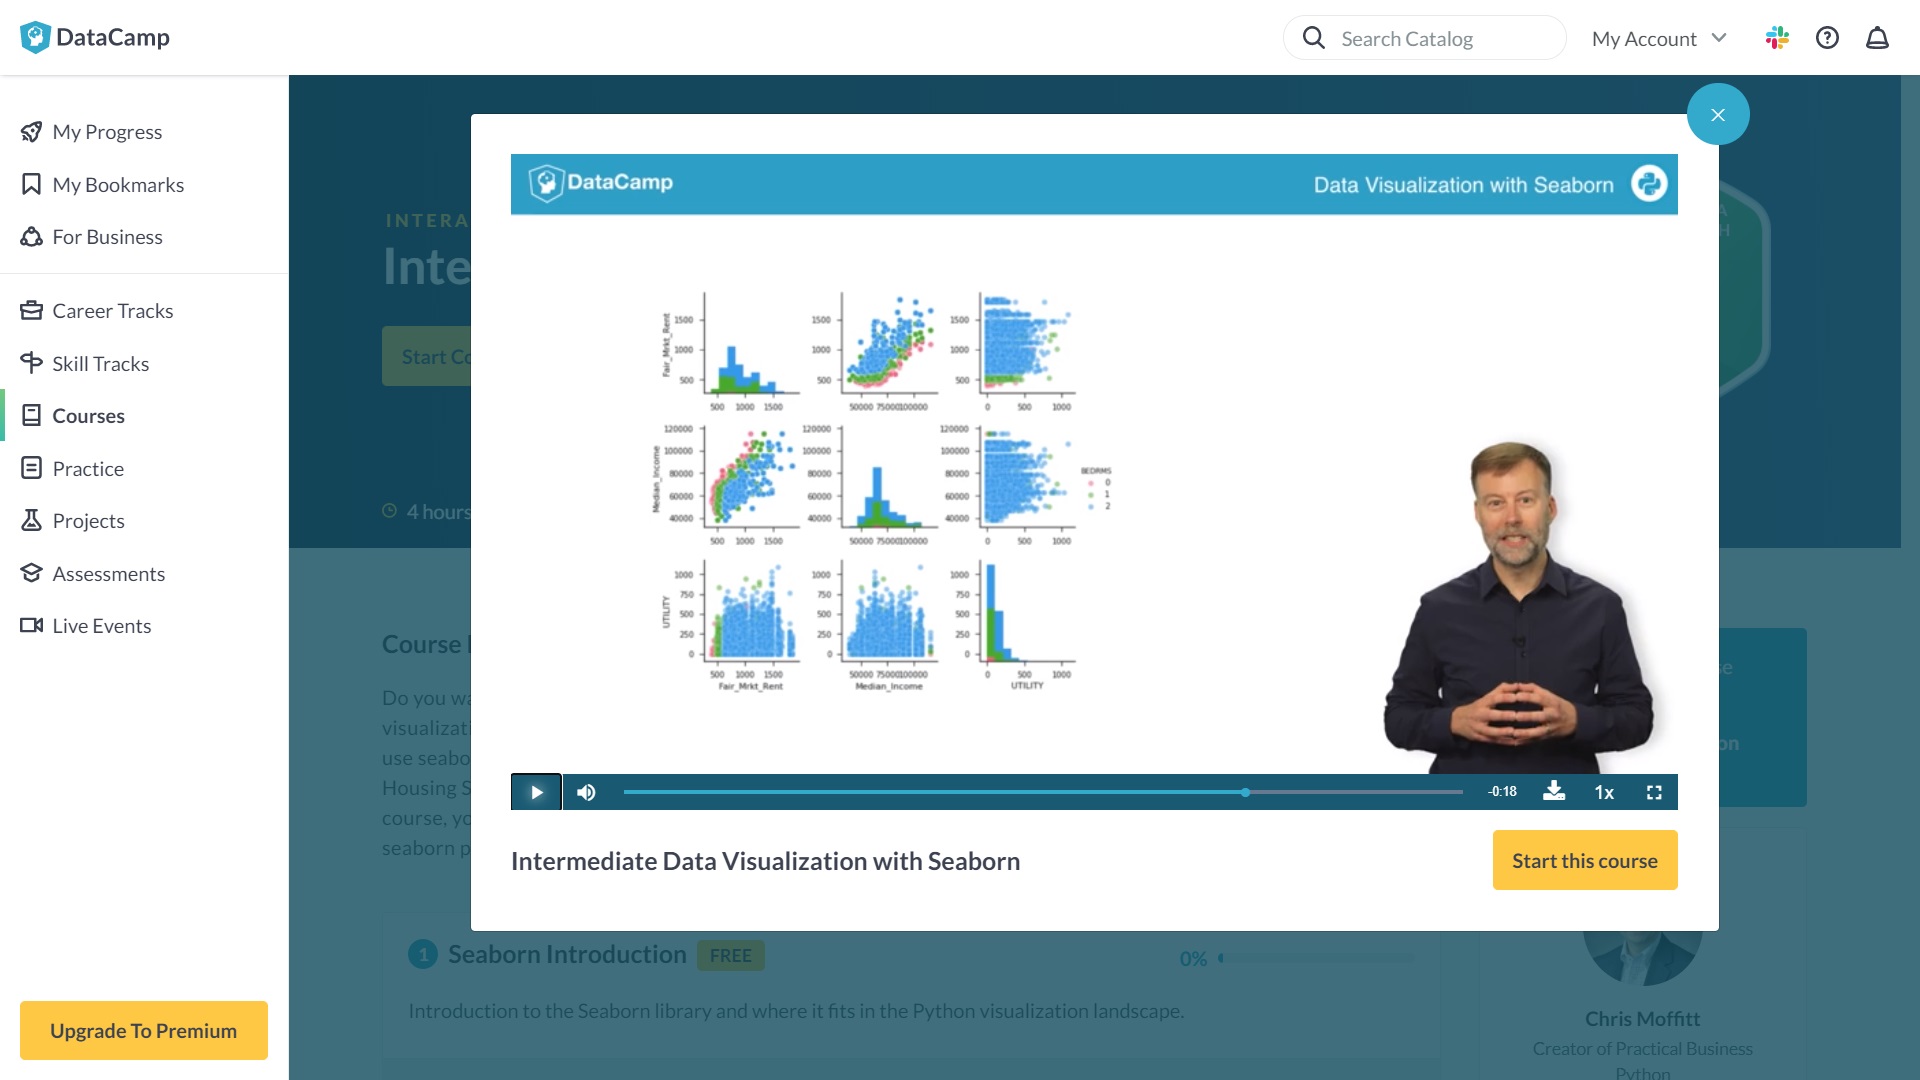Open the Slack community icon

pos(1777,38)
